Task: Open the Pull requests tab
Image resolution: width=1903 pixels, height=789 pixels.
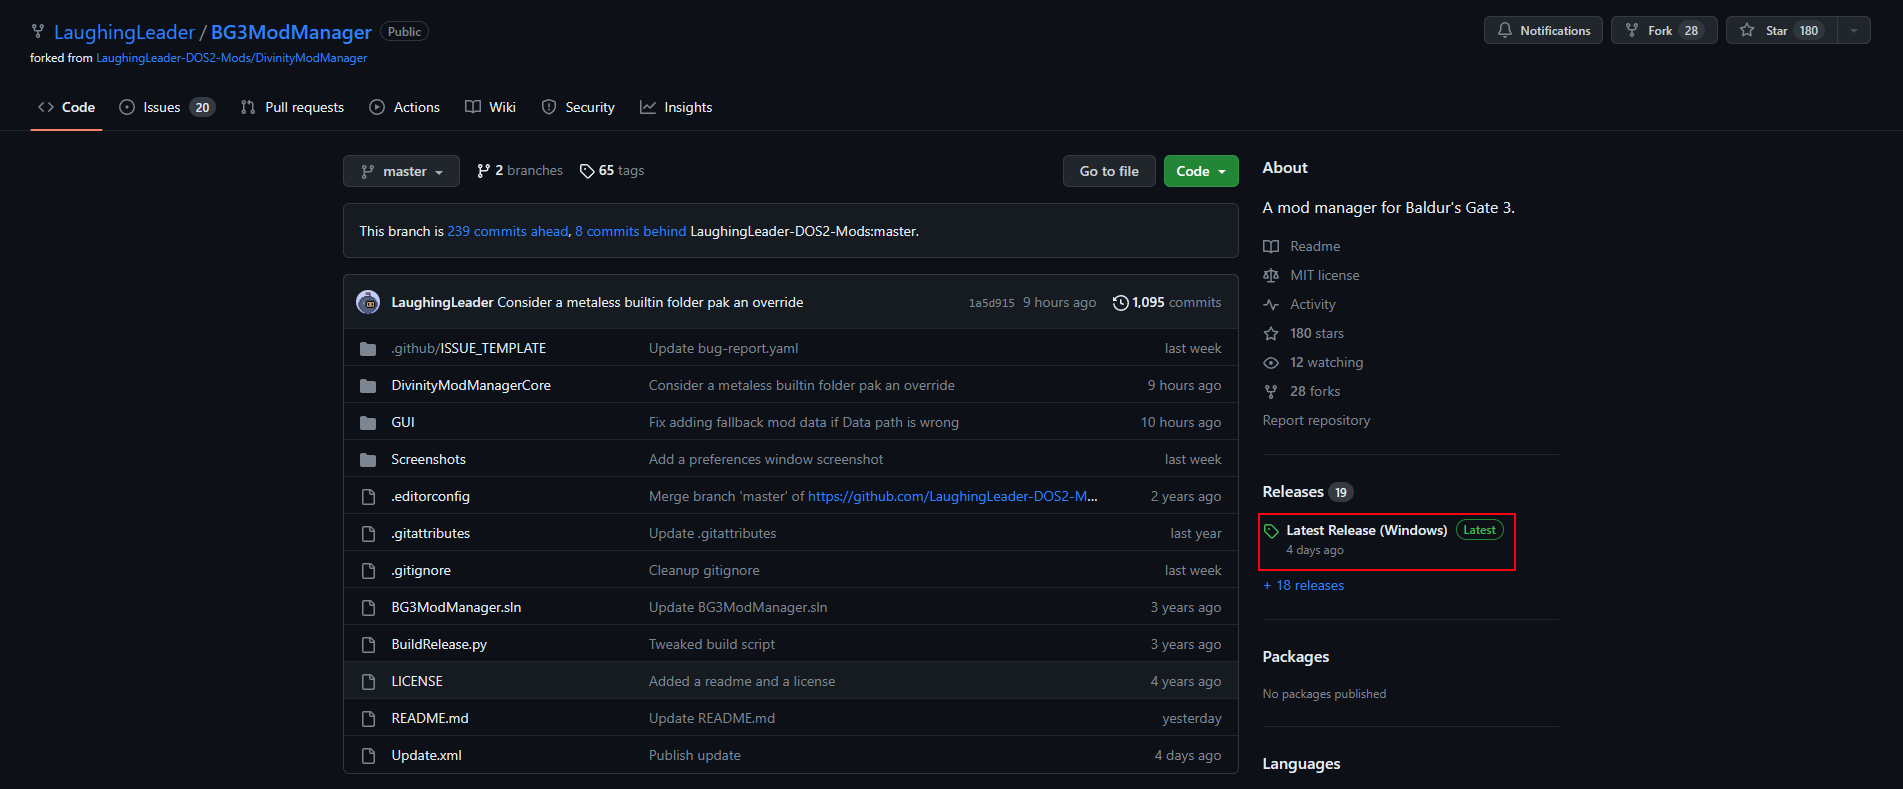Action: [292, 108]
